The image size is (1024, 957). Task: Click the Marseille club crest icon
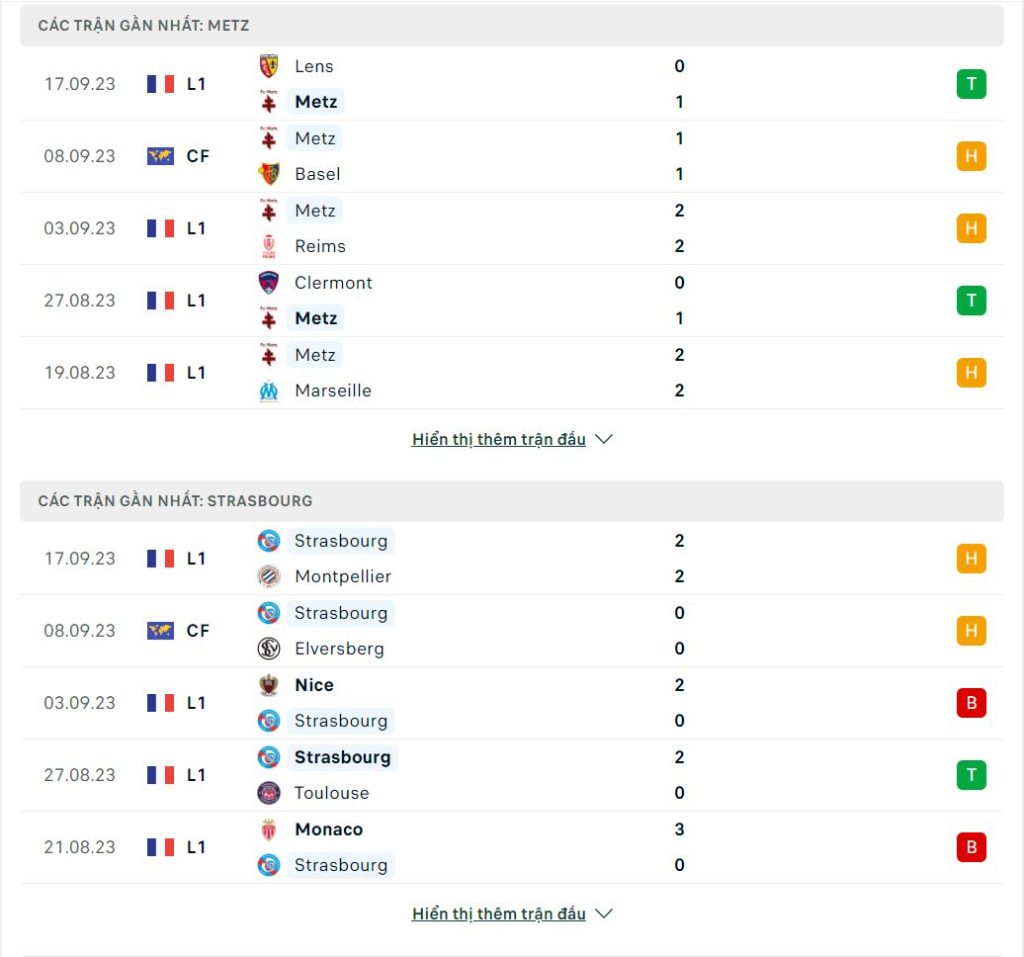pyautogui.click(x=268, y=391)
